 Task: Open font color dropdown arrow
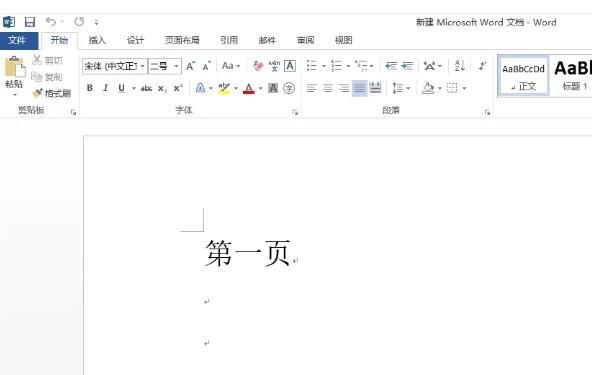tap(261, 88)
